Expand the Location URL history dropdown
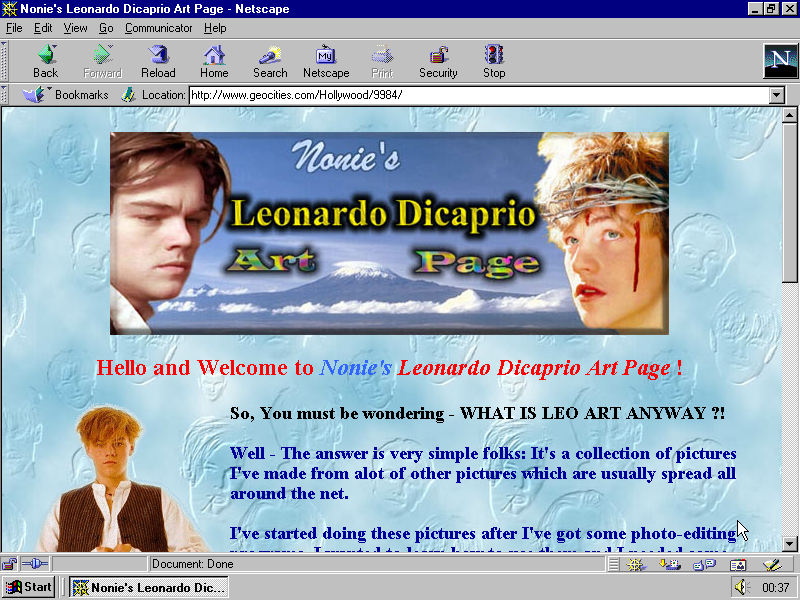 coord(776,95)
